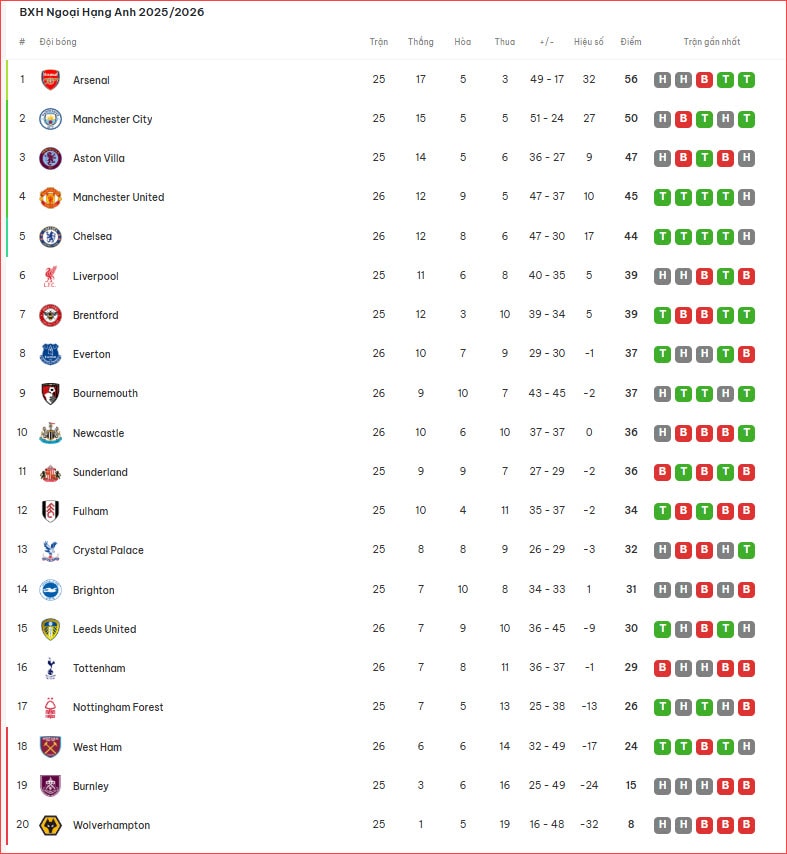Screen dimensions: 787x854
Task: Select the Nottingham Forest team name
Action: 118,707
